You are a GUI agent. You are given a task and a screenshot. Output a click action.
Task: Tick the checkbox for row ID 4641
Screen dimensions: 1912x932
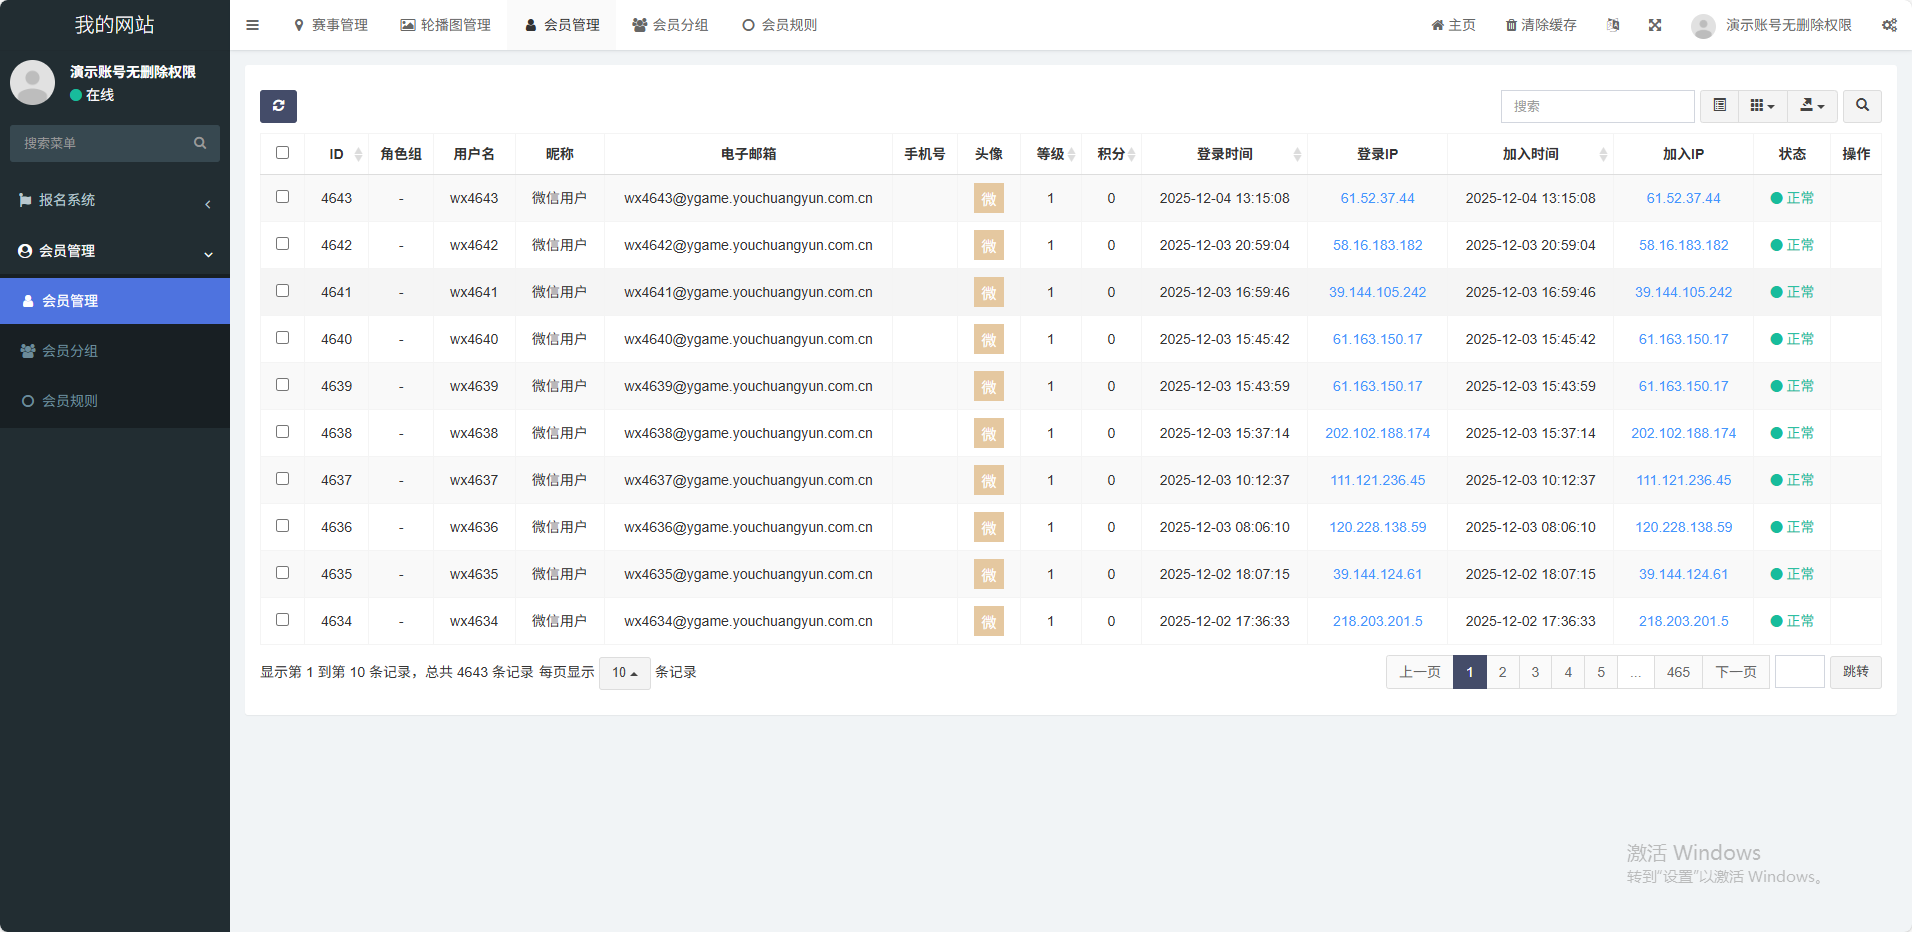click(282, 291)
